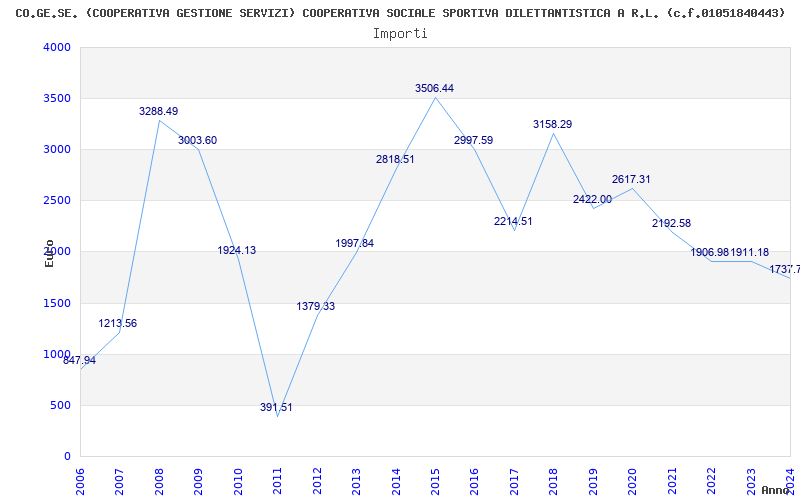The width and height of the screenshot is (800, 500).
Task: Click the 2192.58 data label for 2021
Action: pos(671,223)
